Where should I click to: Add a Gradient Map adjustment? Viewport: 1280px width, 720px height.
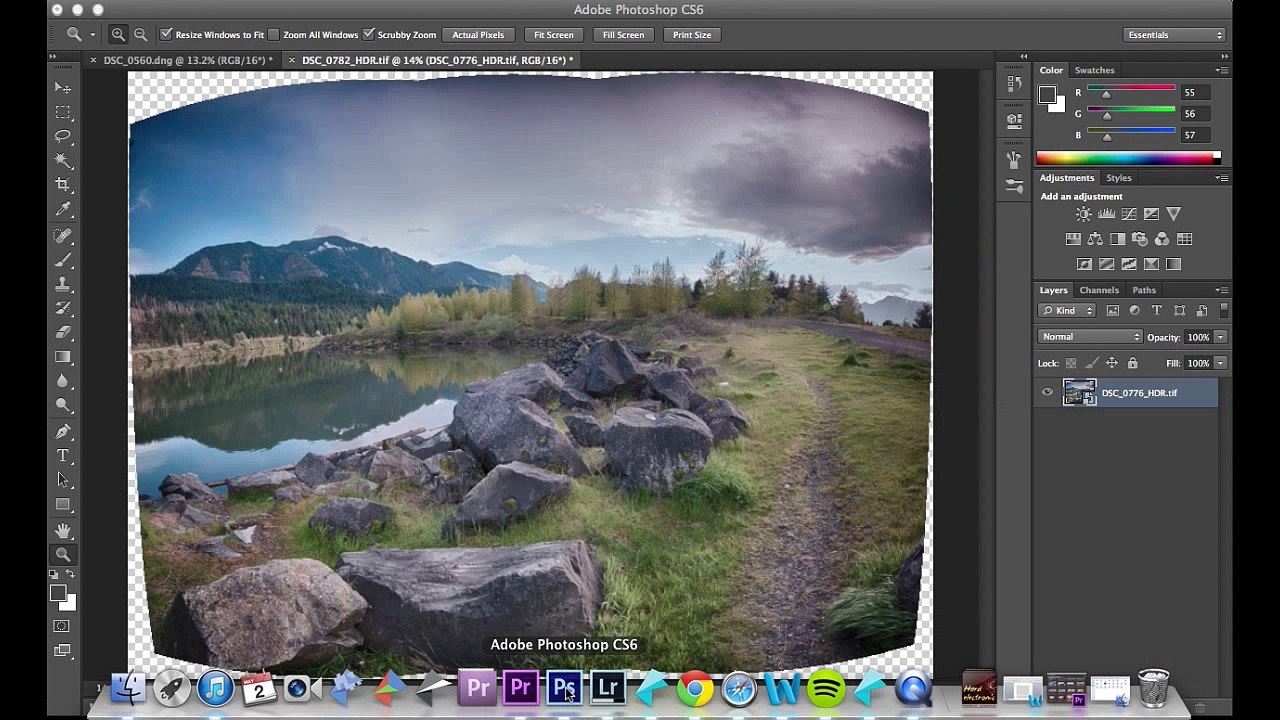point(1174,264)
